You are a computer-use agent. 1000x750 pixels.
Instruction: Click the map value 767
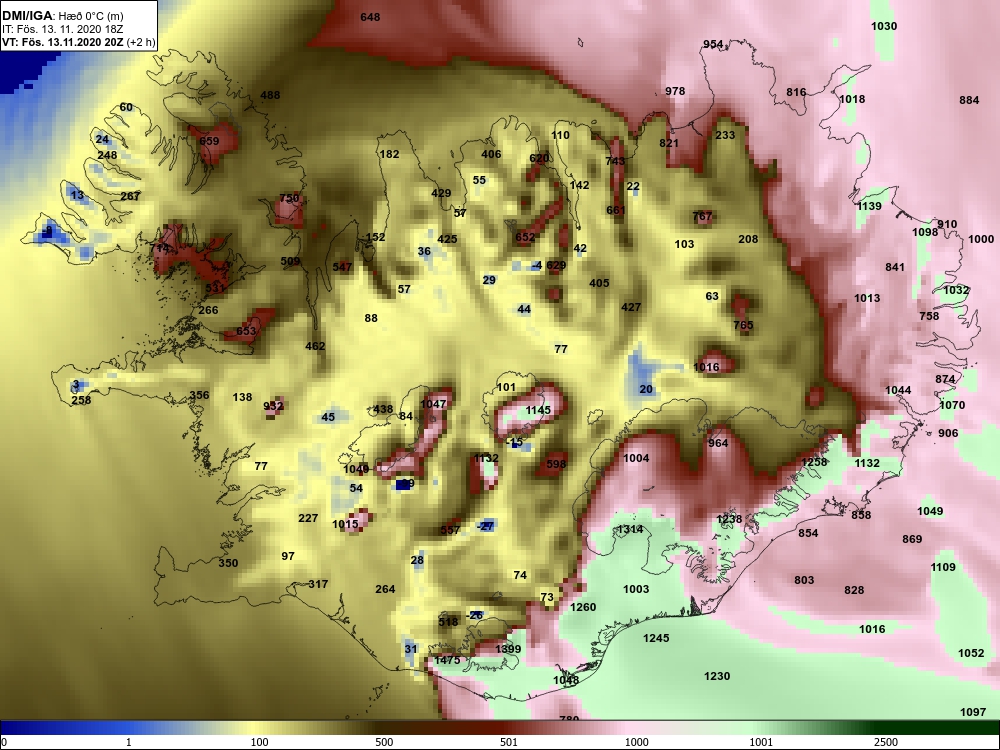click(702, 216)
